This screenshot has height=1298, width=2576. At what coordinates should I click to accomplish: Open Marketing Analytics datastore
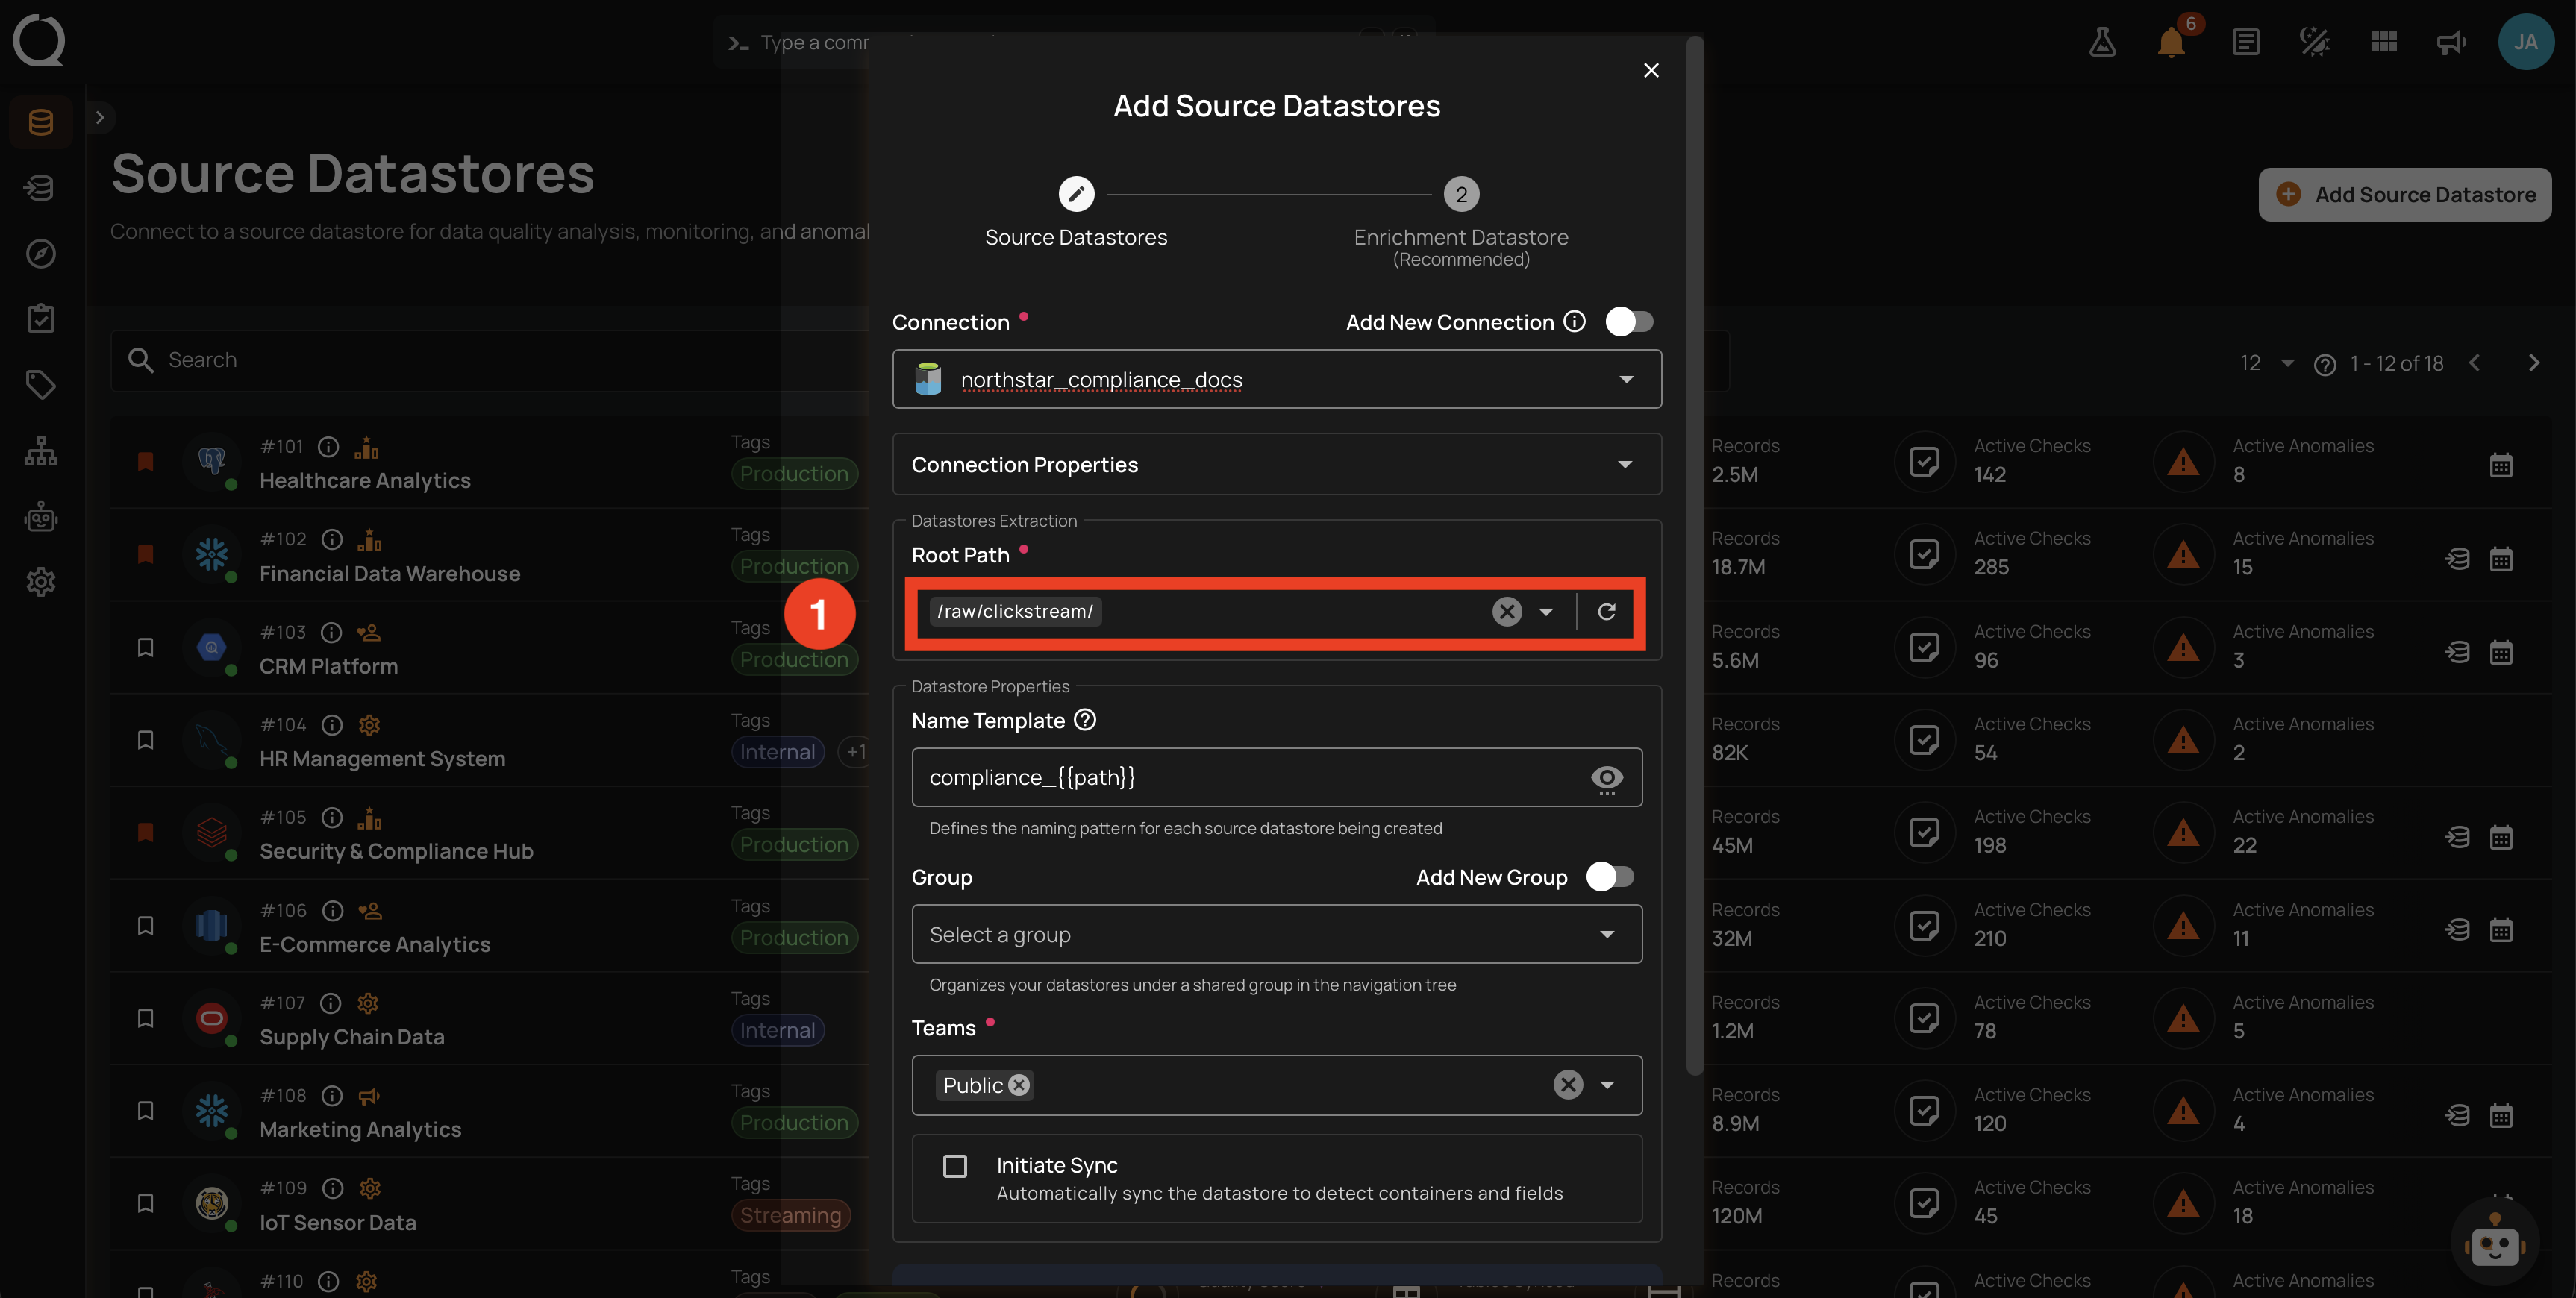(360, 1130)
